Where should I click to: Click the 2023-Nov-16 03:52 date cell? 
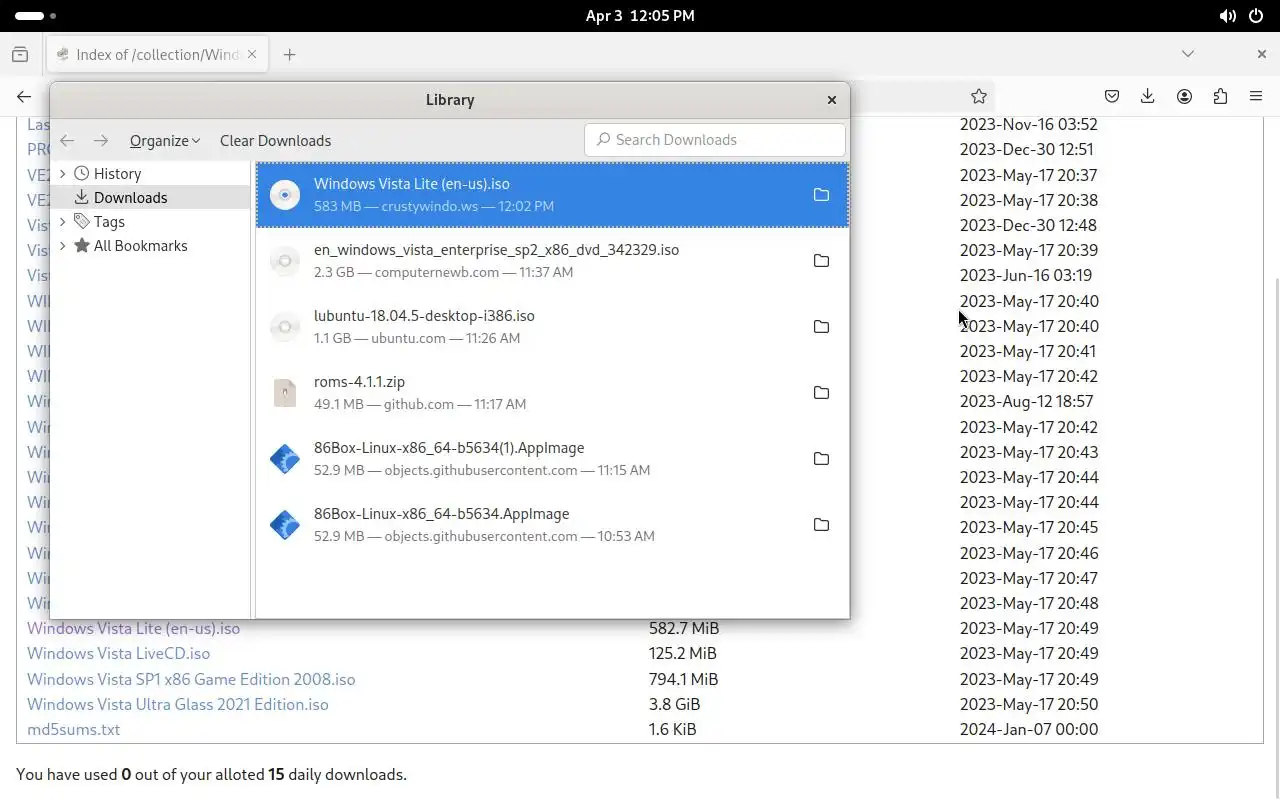(x=1029, y=124)
